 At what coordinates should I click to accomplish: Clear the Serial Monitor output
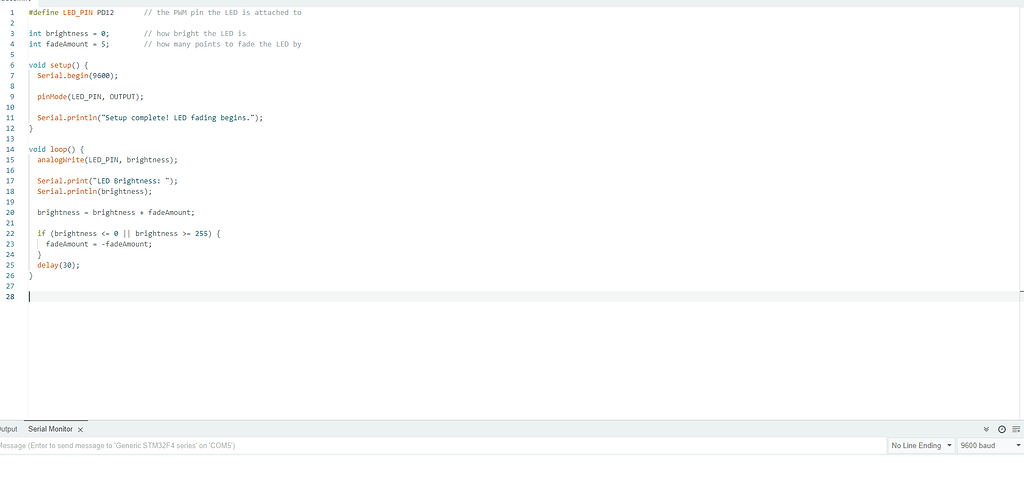coord(1016,429)
